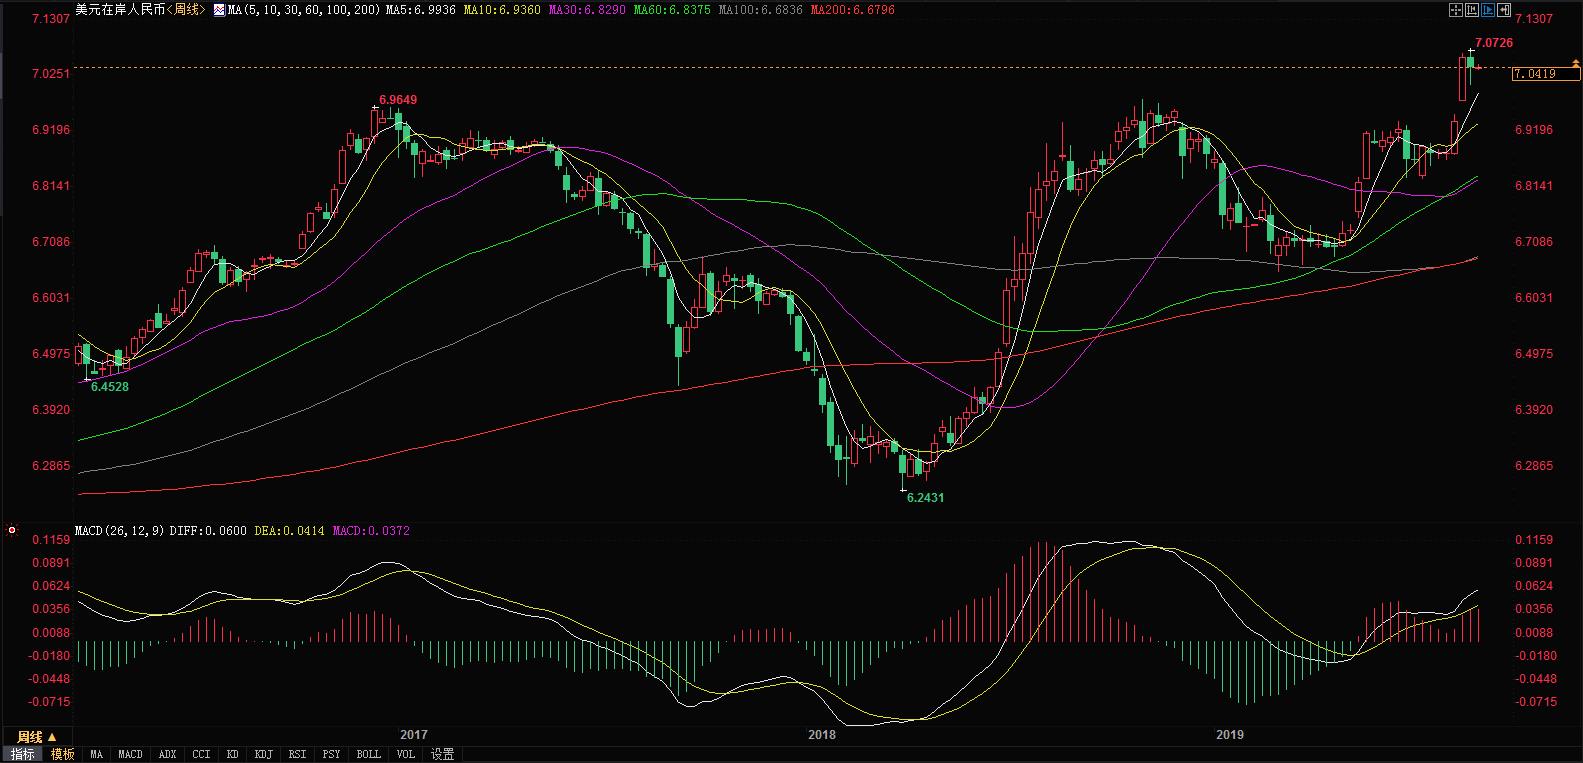Select the RSI indicator tab

[297, 754]
